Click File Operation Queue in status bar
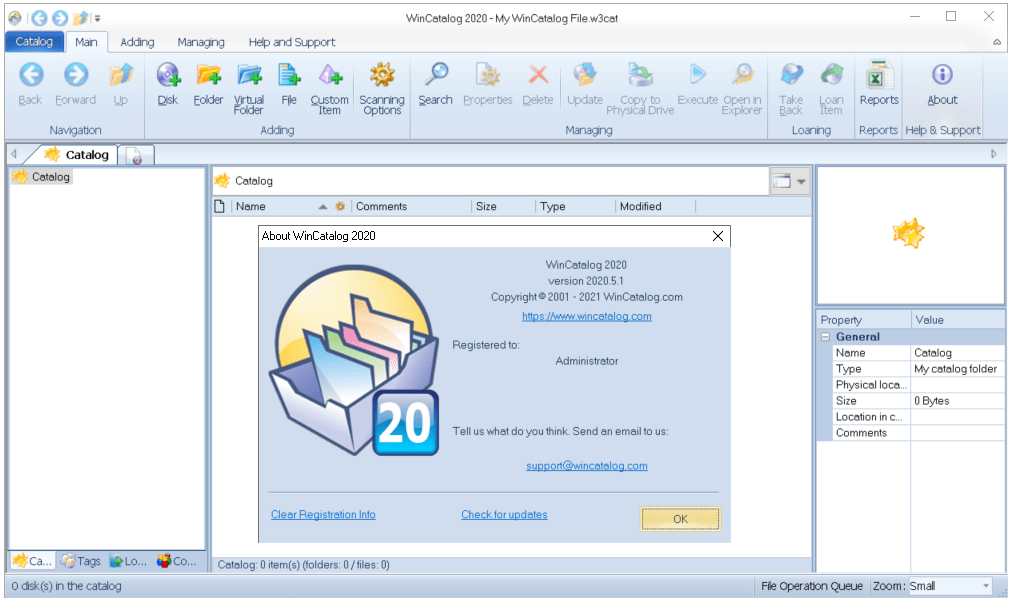This screenshot has width=1010, height=600. click(x=812, y=586)
